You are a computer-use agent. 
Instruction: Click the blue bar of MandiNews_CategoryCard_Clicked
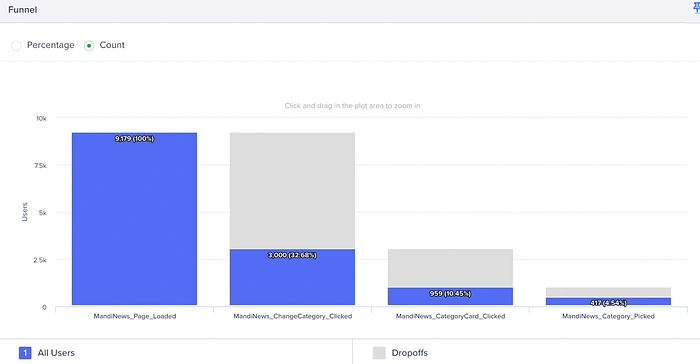450,296
